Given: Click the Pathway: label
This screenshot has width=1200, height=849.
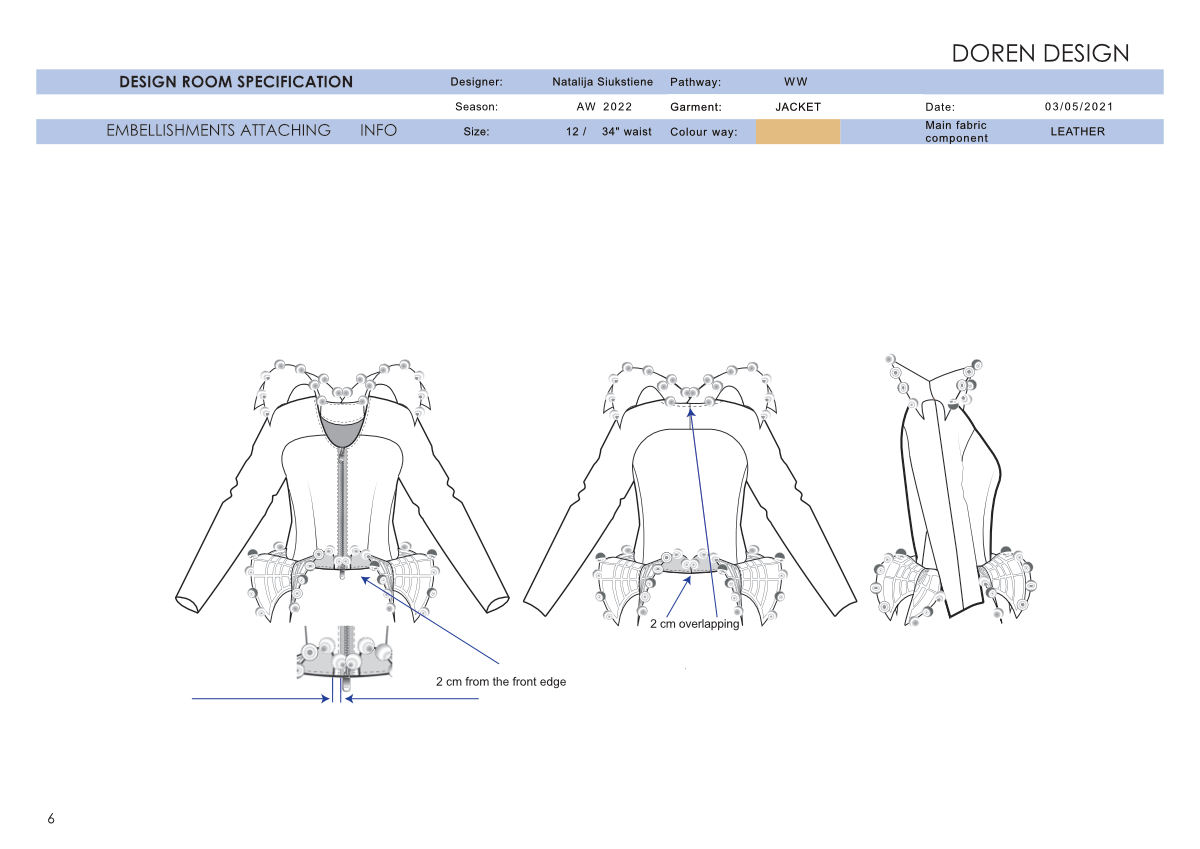Looking at the screenshot, I should 695,82.
